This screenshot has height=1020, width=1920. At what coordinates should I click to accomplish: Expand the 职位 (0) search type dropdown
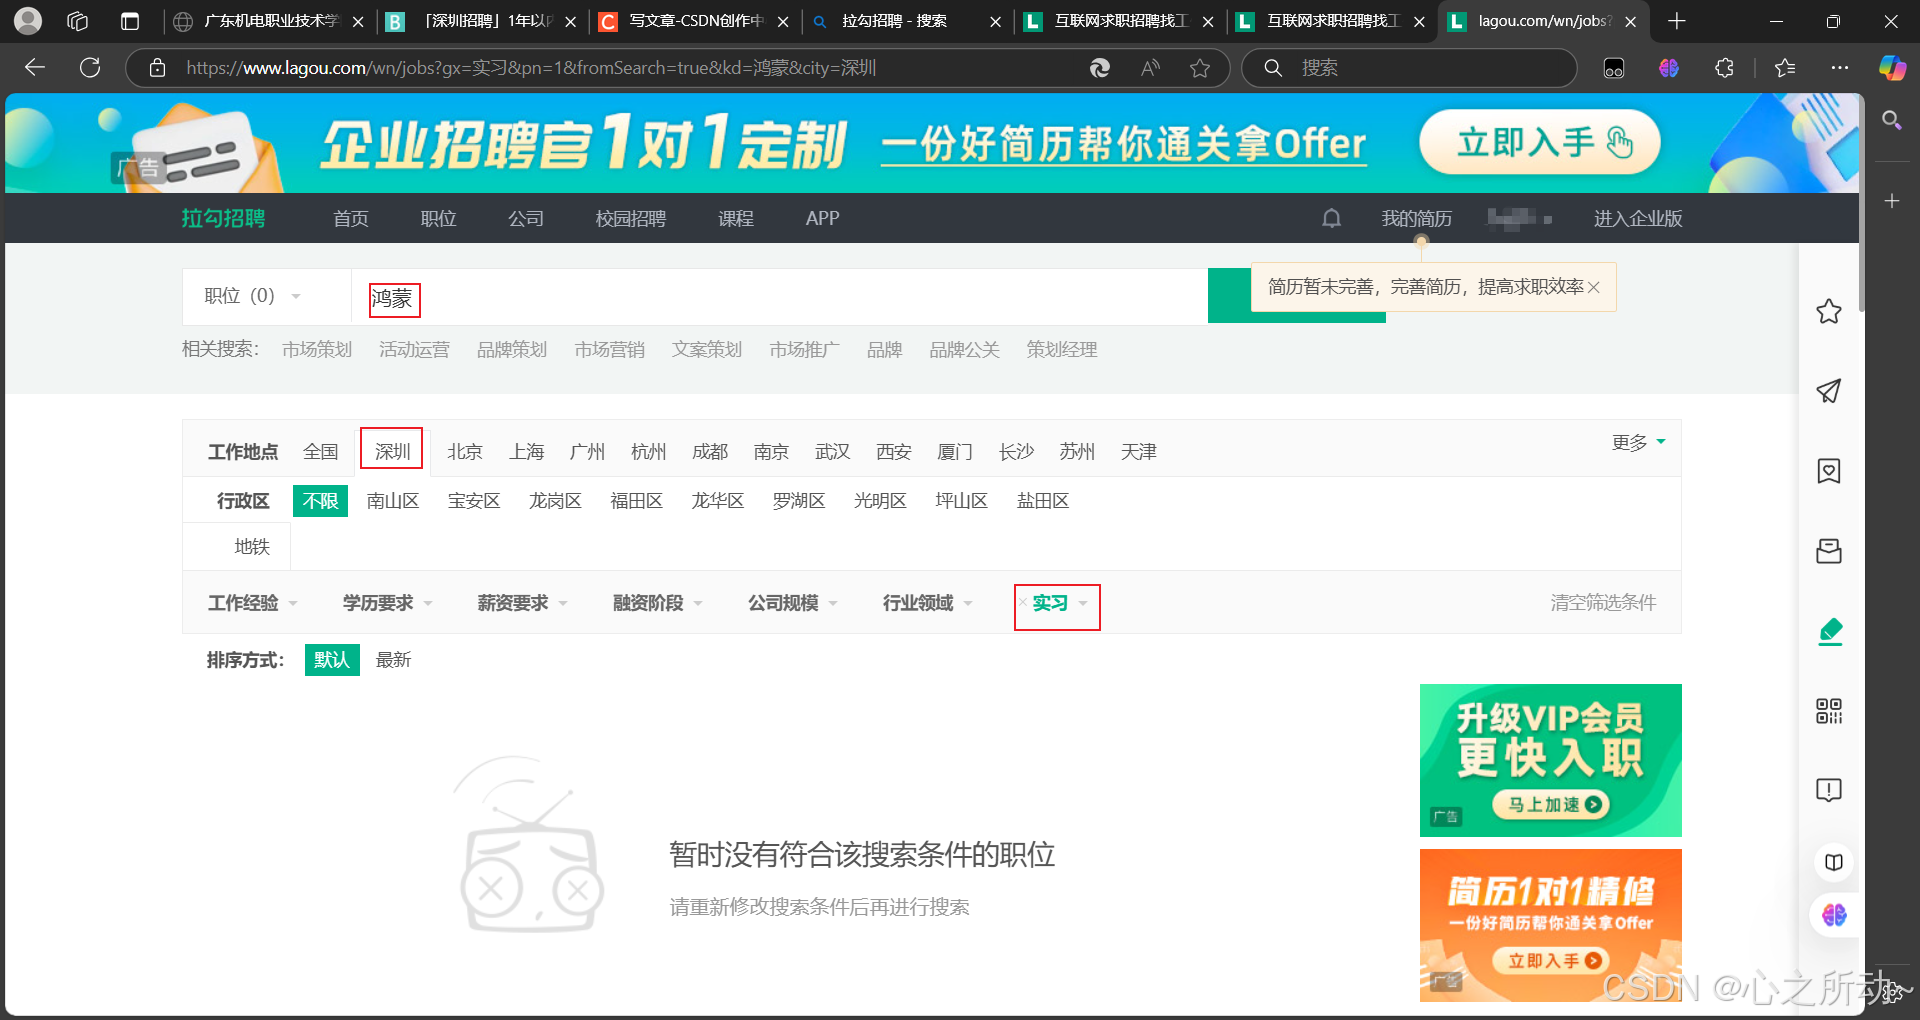coord(253,296)
